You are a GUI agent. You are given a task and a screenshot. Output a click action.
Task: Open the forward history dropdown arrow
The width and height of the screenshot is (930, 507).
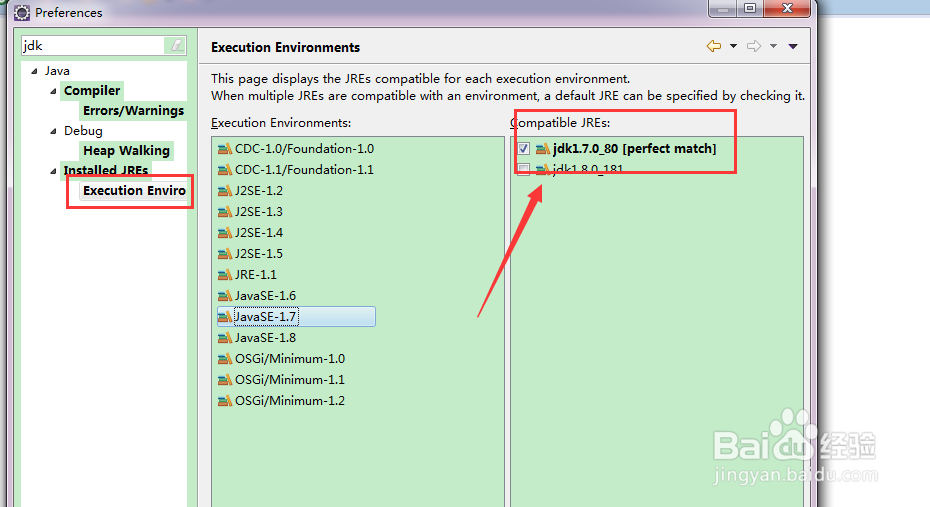click(773, 46)
